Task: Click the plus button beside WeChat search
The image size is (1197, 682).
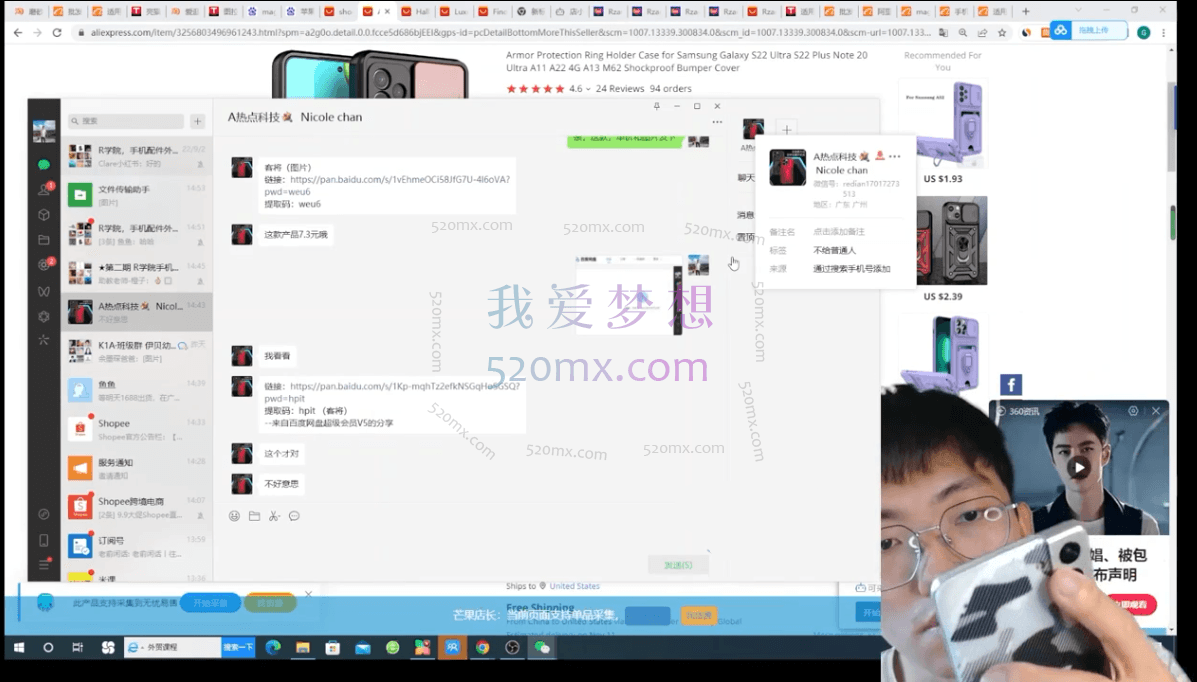Action: point(197,121)
